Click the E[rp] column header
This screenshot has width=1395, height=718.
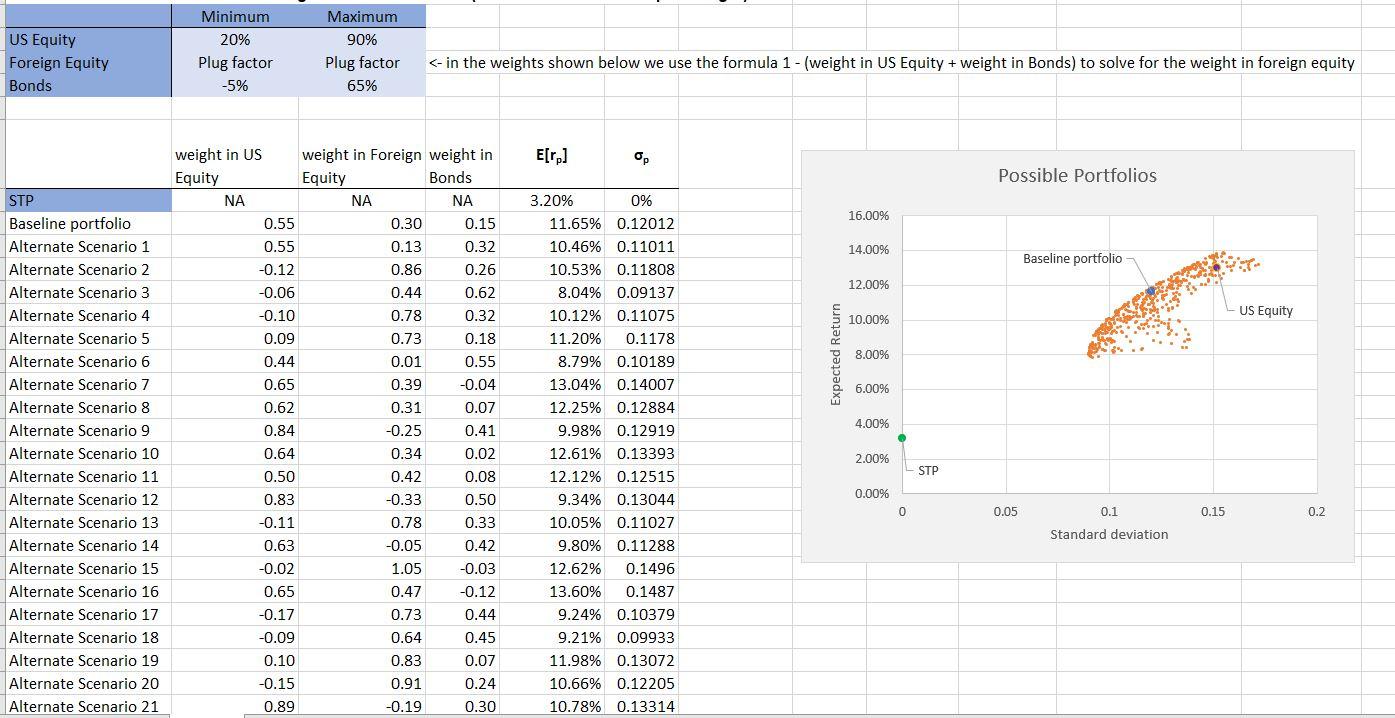552,154
